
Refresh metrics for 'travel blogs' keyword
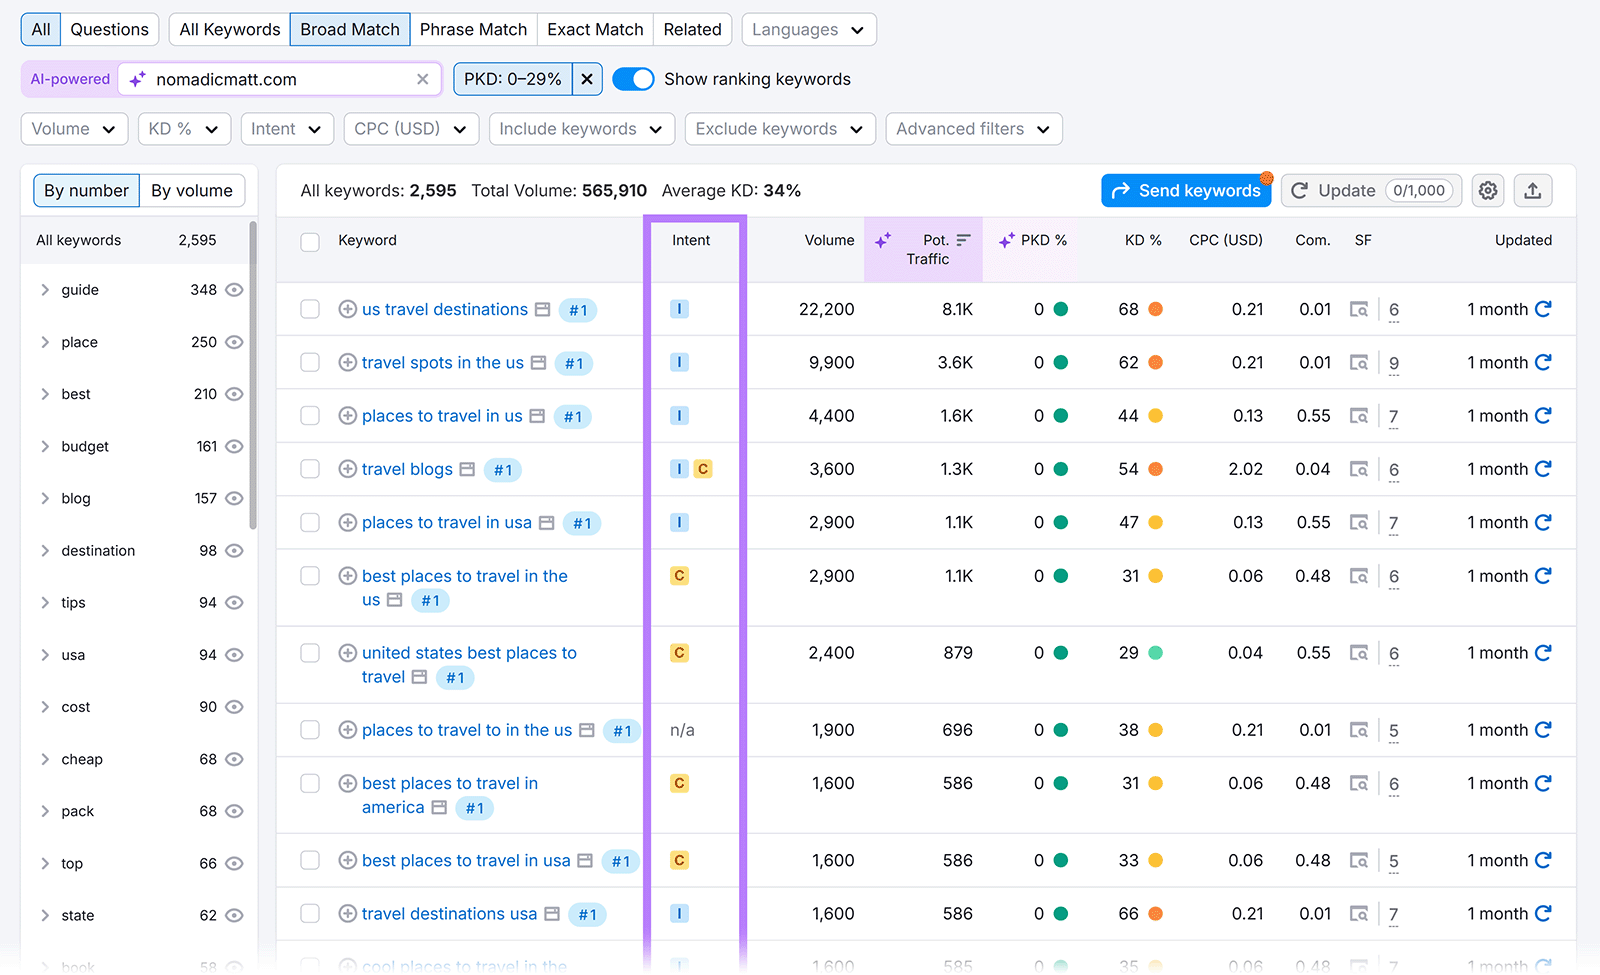tap(1543, 468)
